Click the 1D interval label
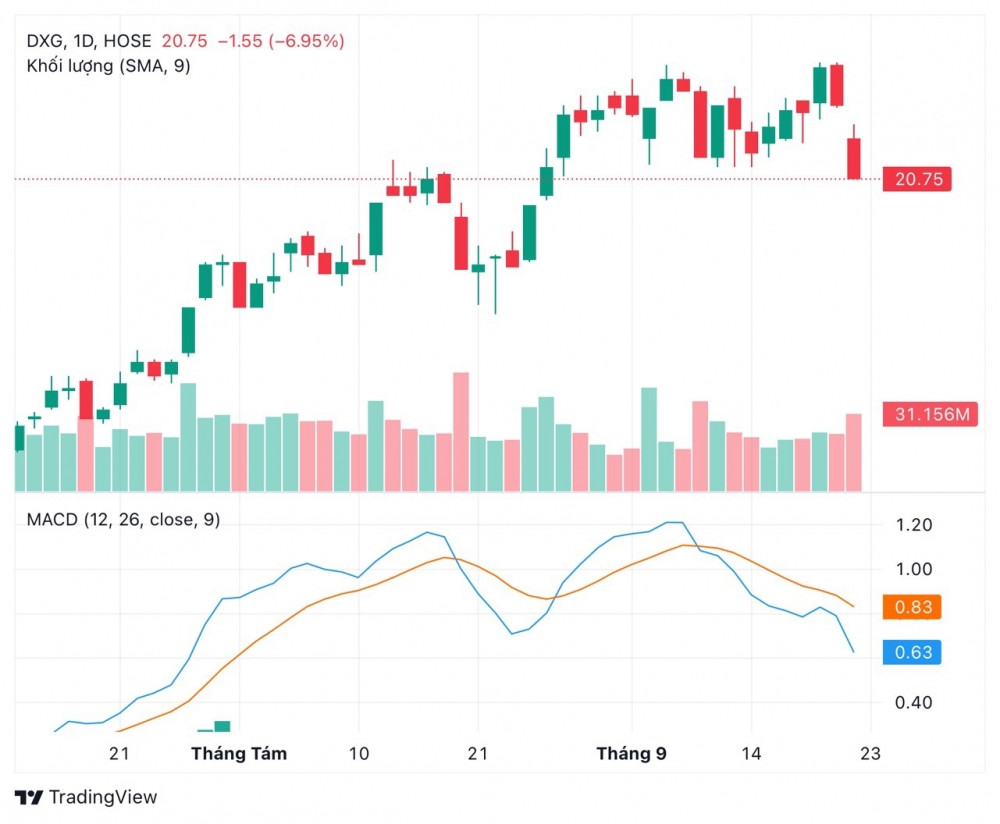The width and height of the screenshot is (1000, 824). (84, 41)
